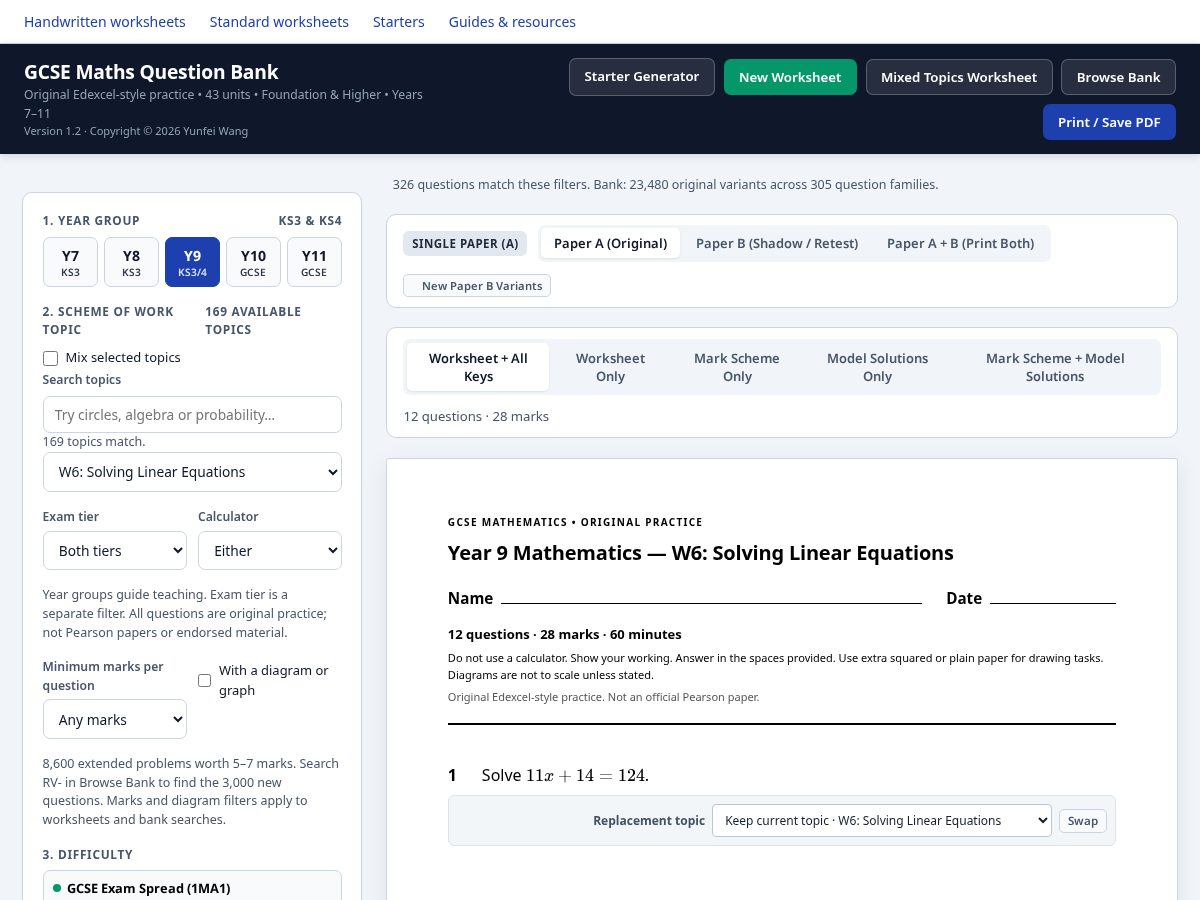Click Starter Generator button
This screenshot has width=1200, height=900.
[x=642, y=77]
